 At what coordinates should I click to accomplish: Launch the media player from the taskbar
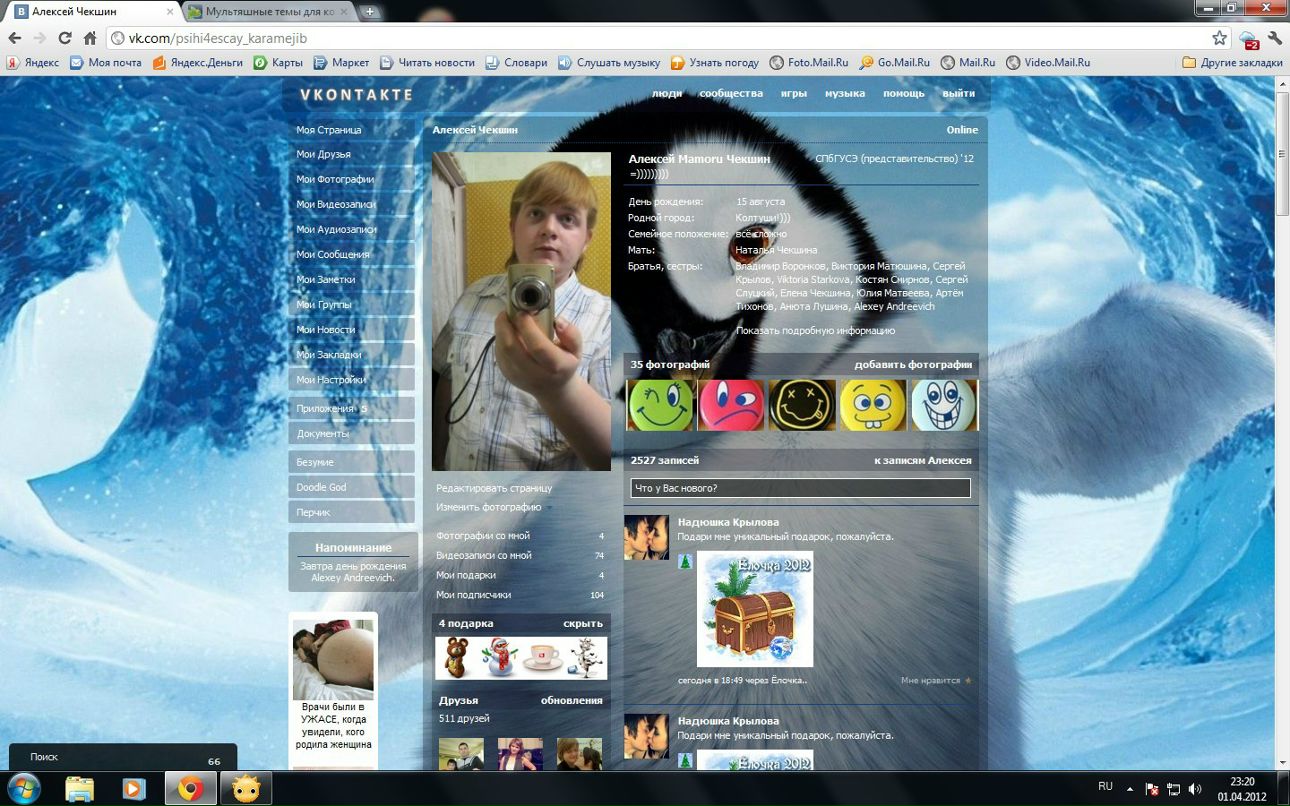point(134,788)
